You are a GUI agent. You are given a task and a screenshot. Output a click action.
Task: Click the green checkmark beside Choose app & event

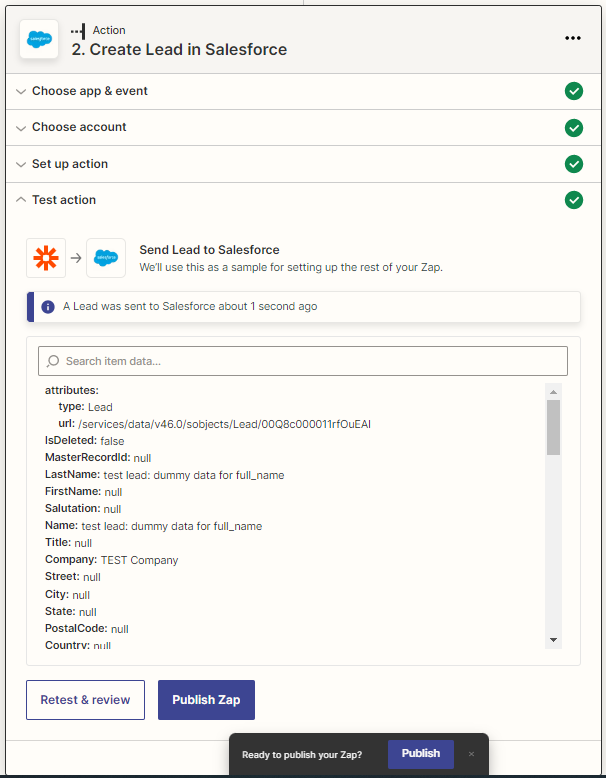tap(574, 91)
